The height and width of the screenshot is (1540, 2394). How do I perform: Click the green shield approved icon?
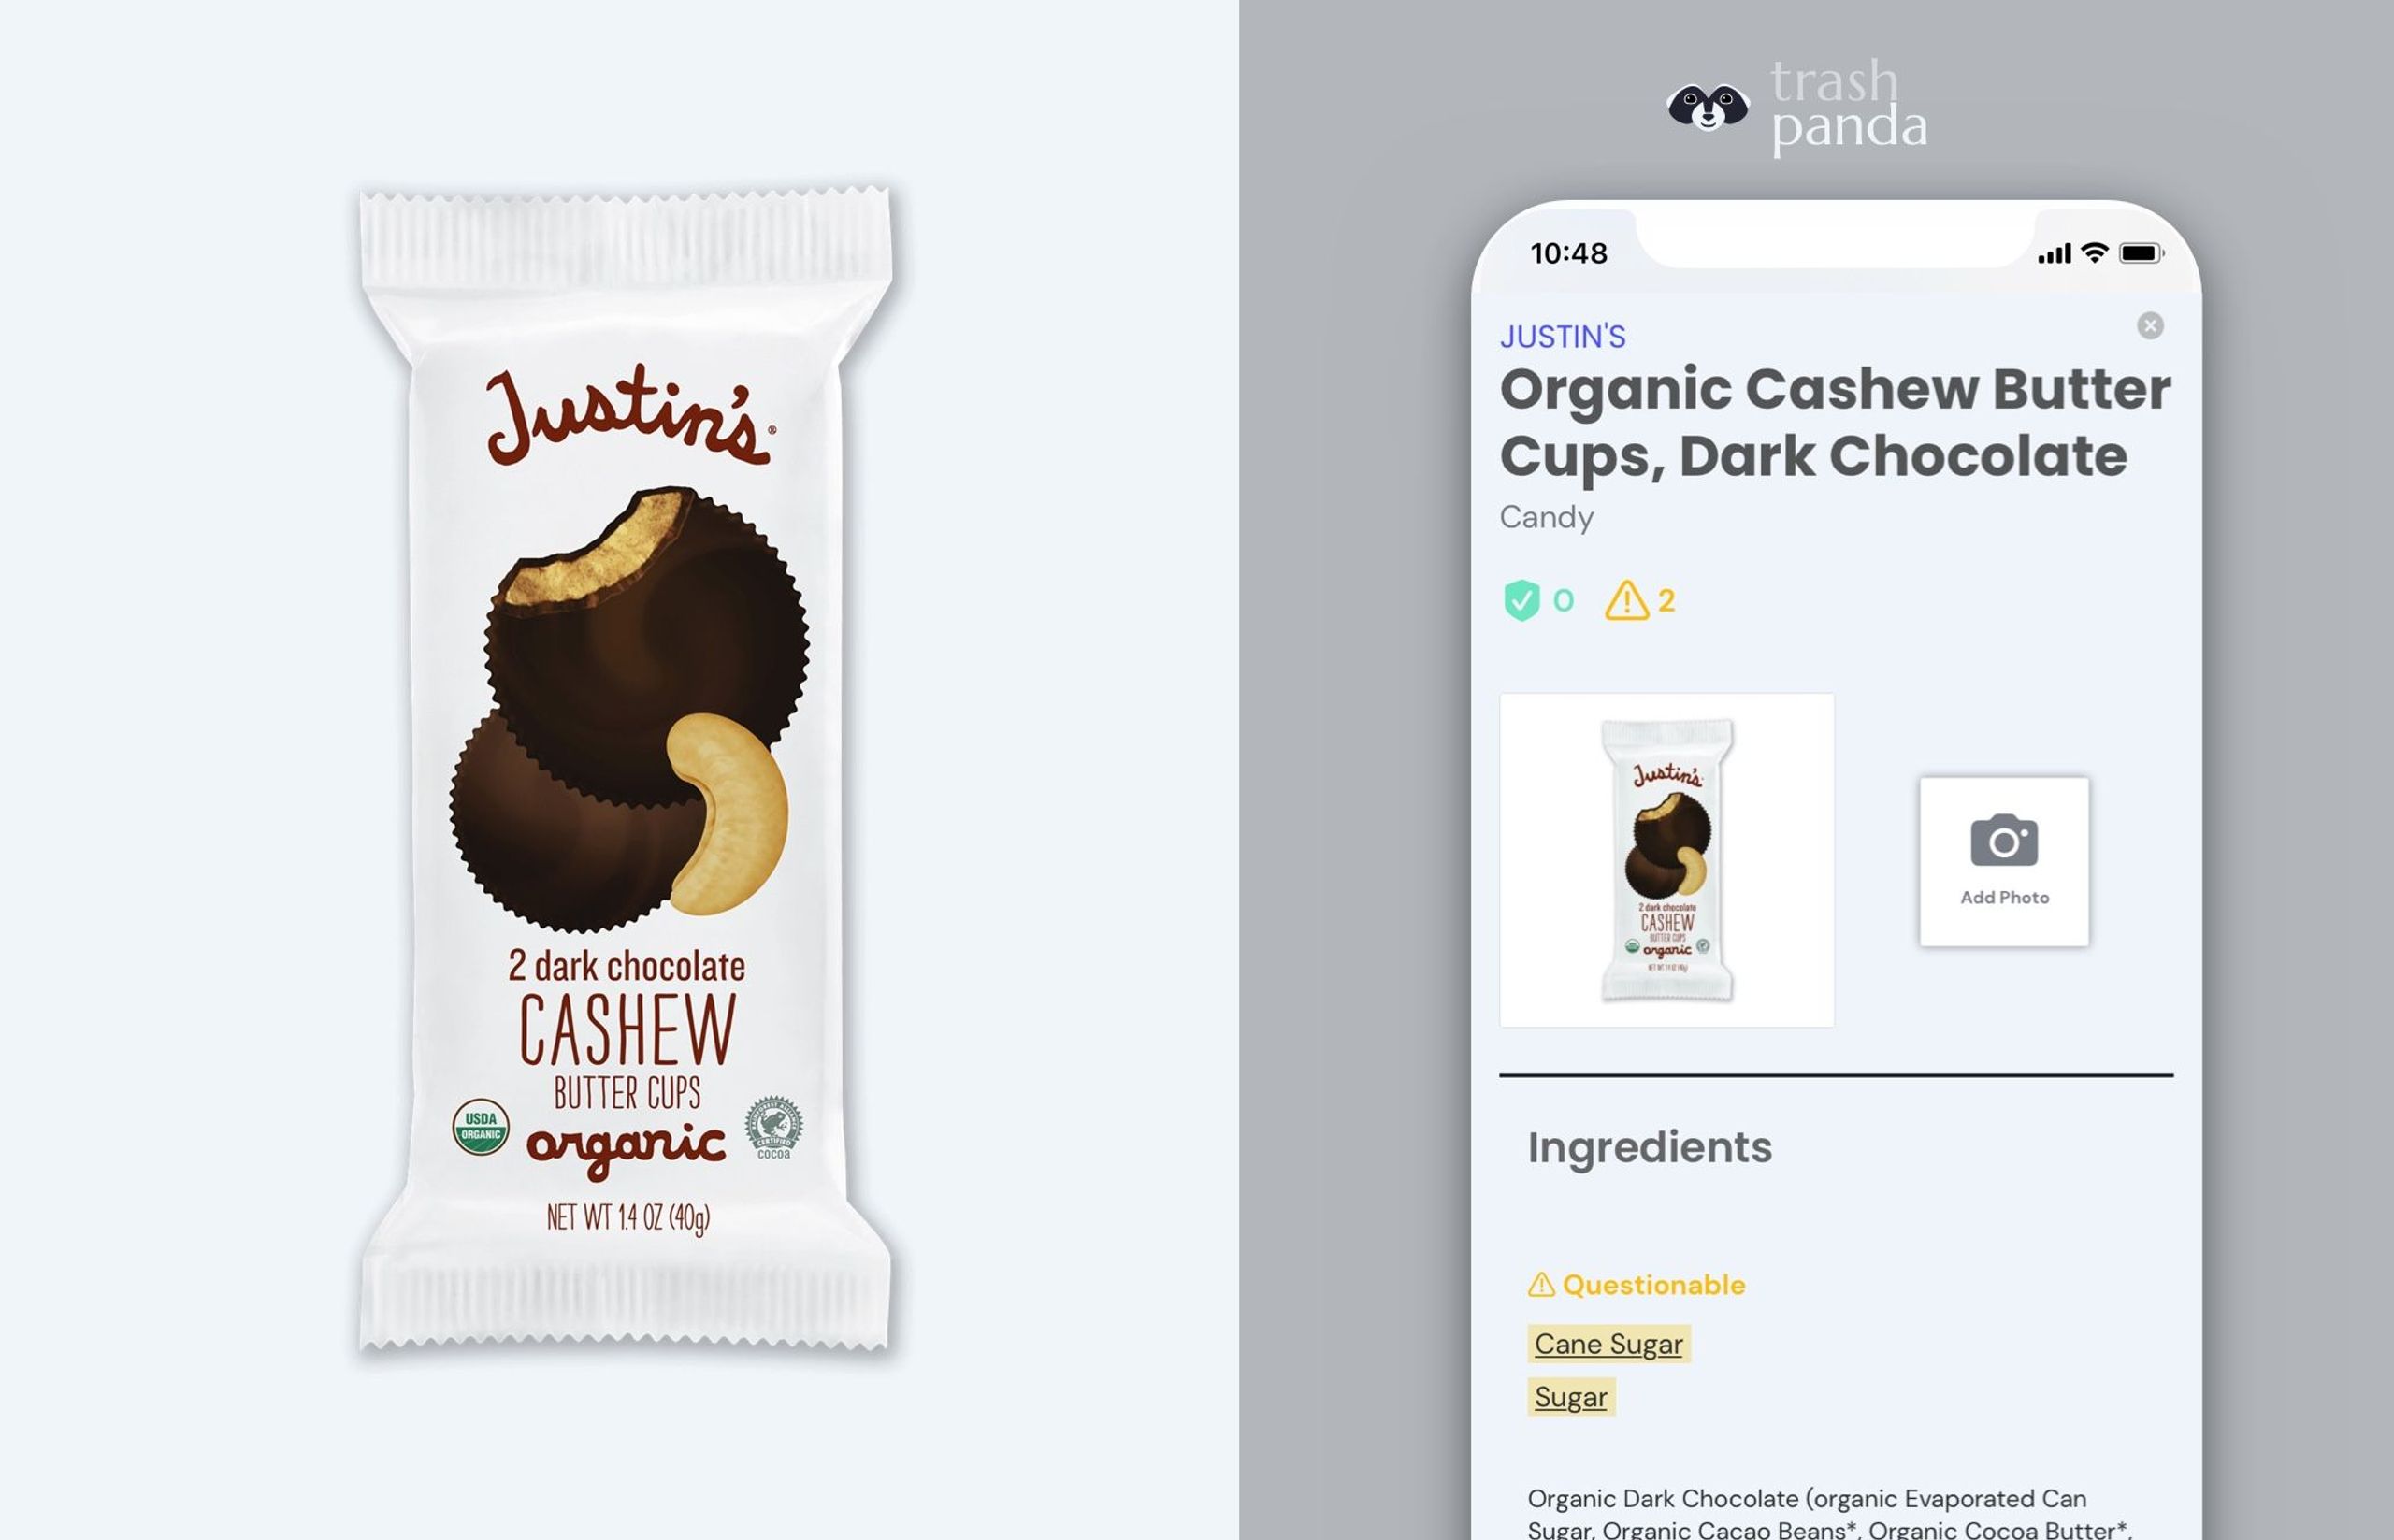tap(1521, 600)
